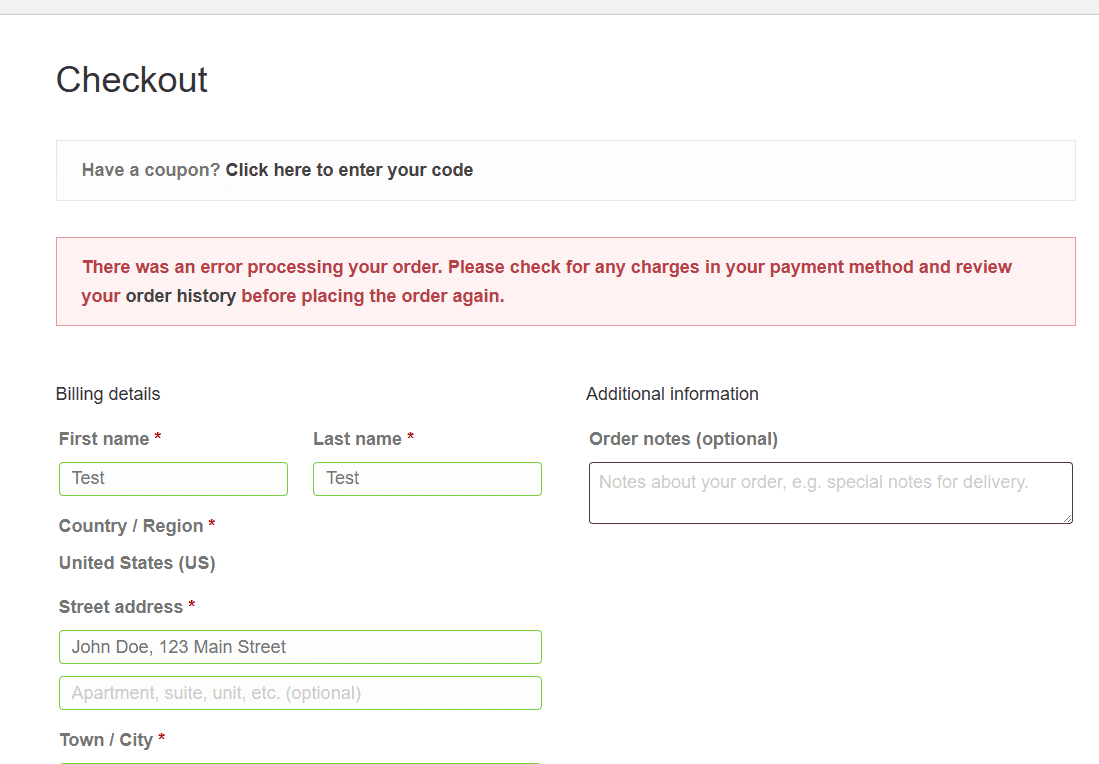This screenshot has height=764, width=1099.
Task: Click the Apartment, suite, unit optional field
Action: (300, 693)
